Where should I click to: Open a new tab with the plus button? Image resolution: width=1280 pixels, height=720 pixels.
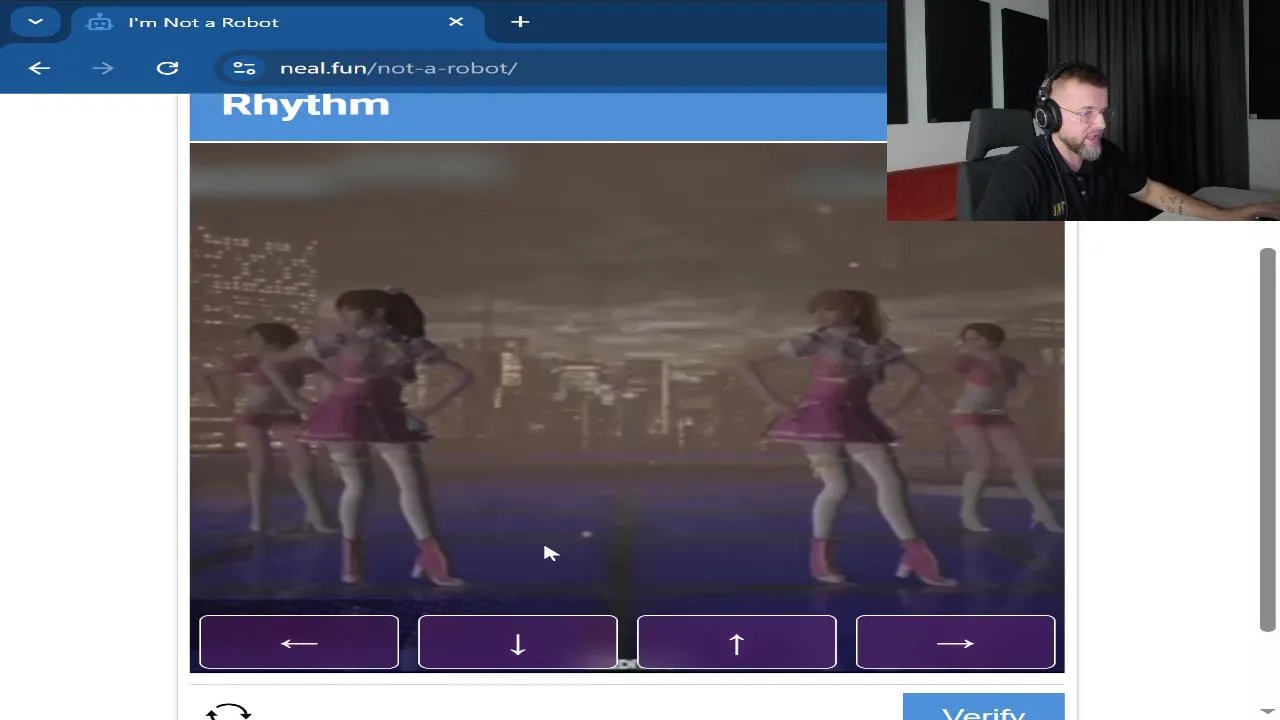pos(520,22)
